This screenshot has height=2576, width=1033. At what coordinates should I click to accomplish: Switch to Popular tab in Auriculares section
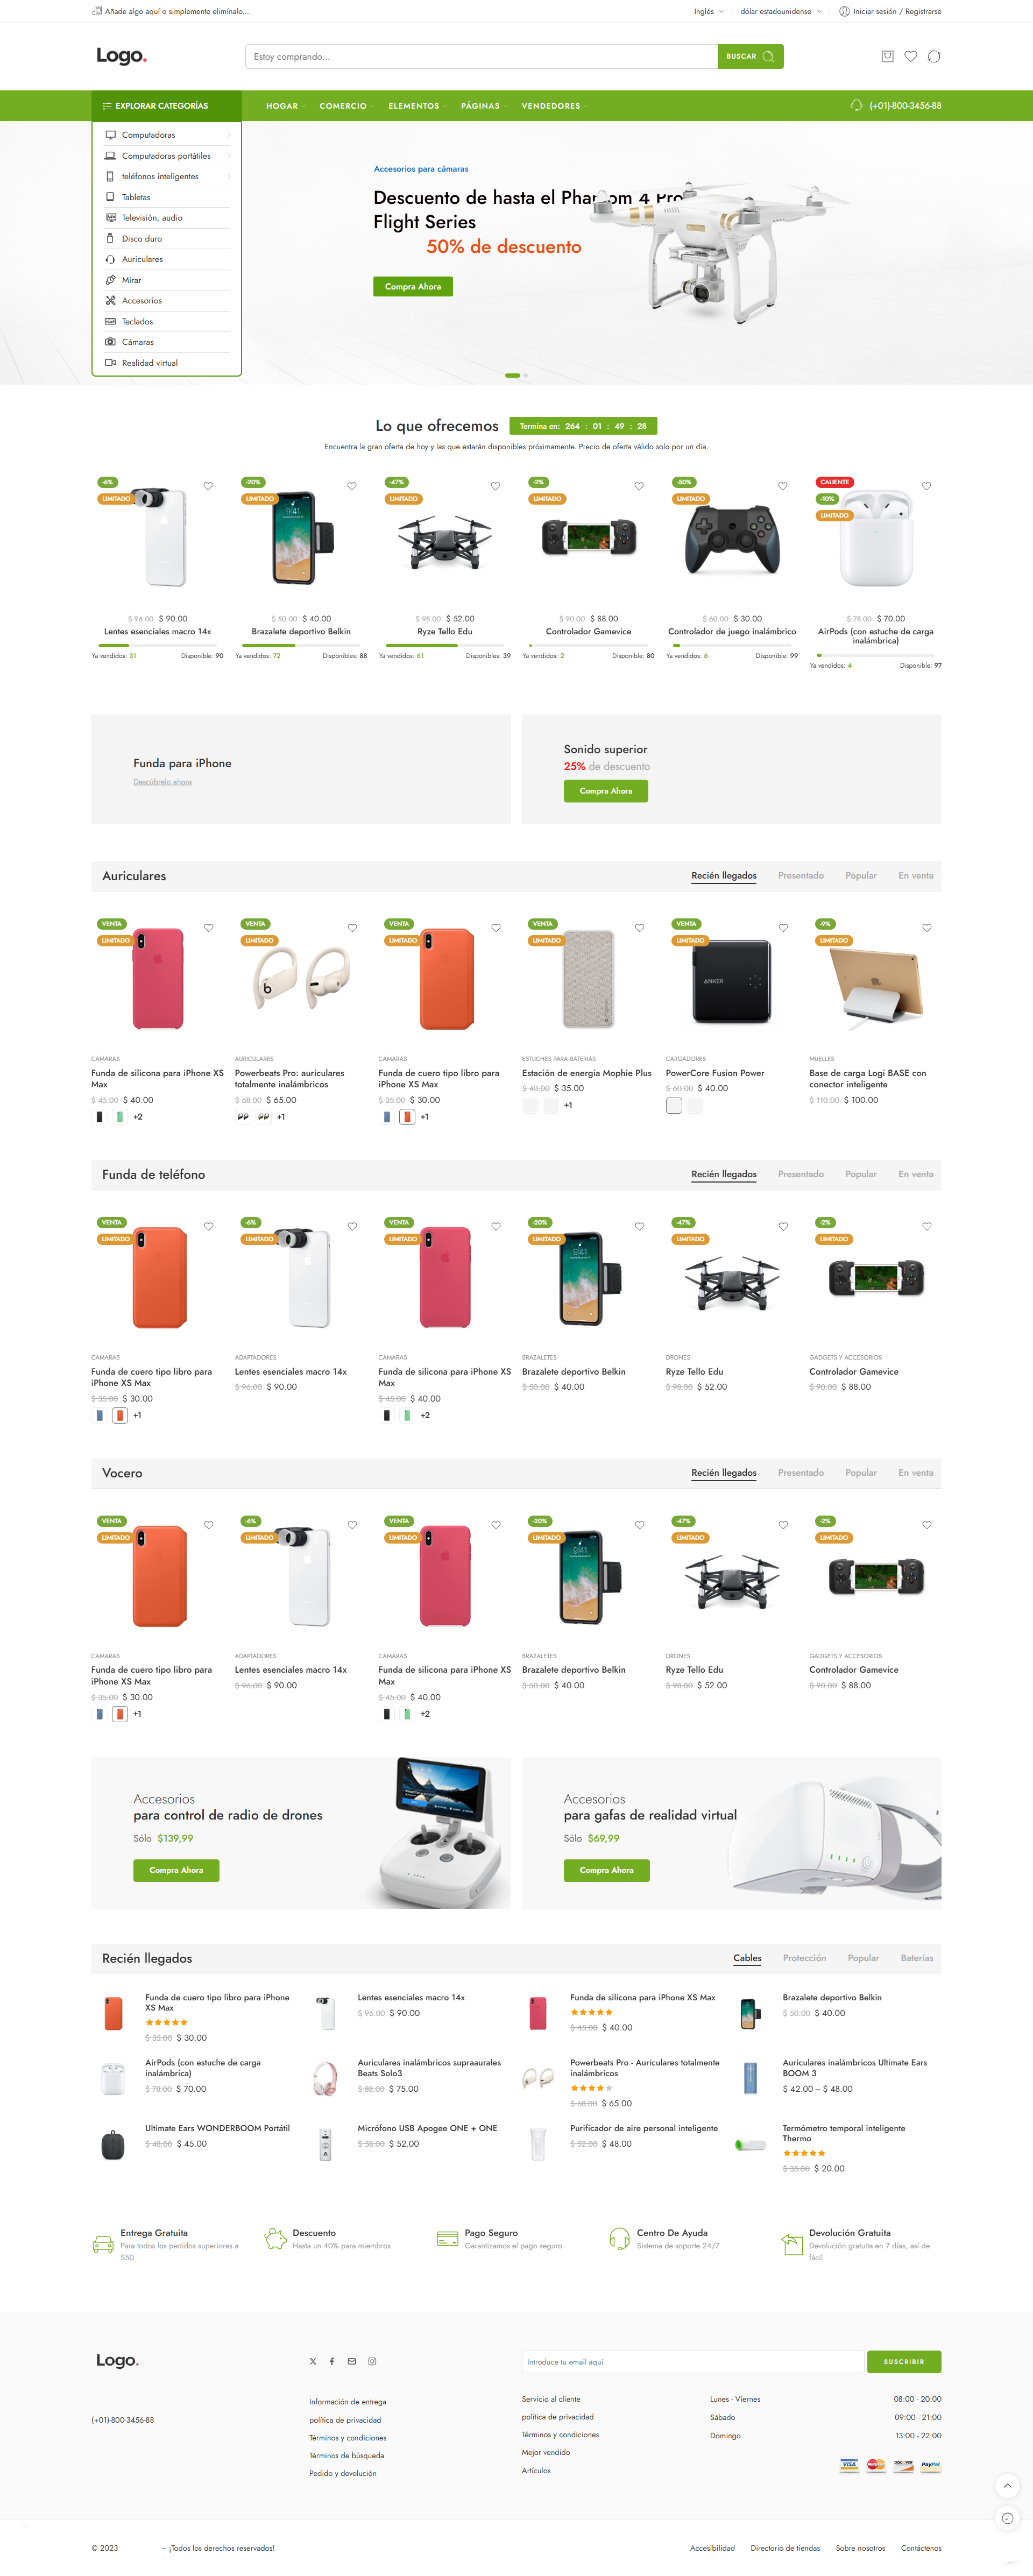860,876
